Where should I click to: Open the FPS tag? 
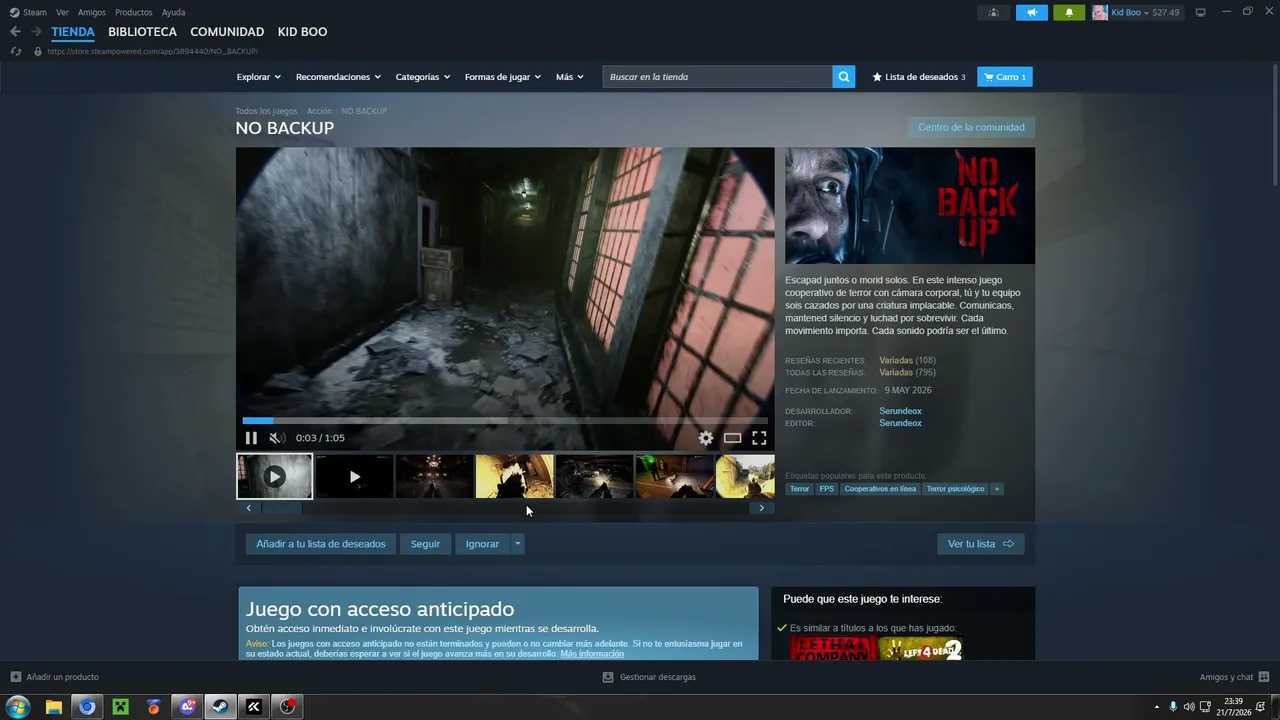click(827, 489)
